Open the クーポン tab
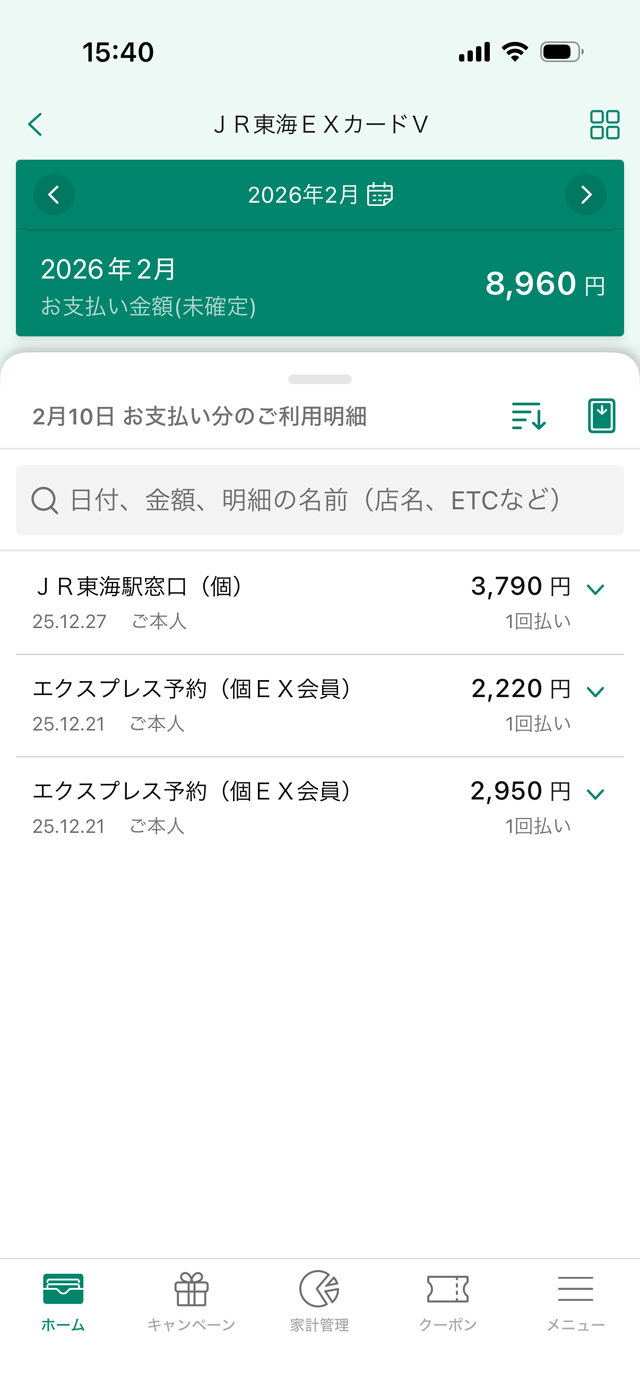This screenshot has height=1391, width=640. tap(447, 1302)
